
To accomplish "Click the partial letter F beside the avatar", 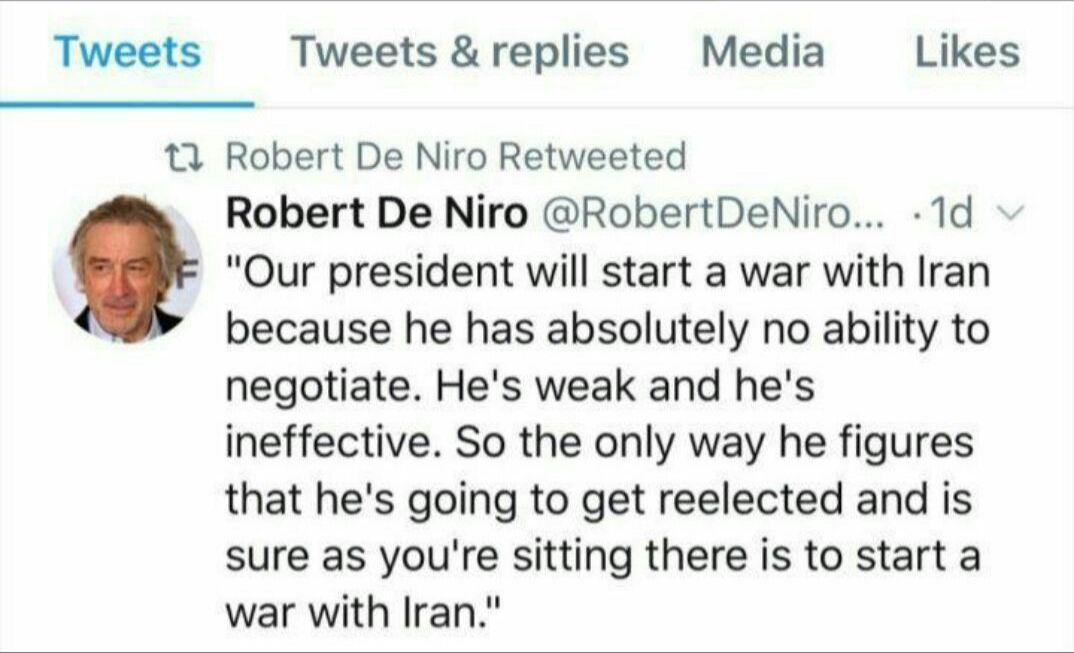I will click(x=211, y=269).
